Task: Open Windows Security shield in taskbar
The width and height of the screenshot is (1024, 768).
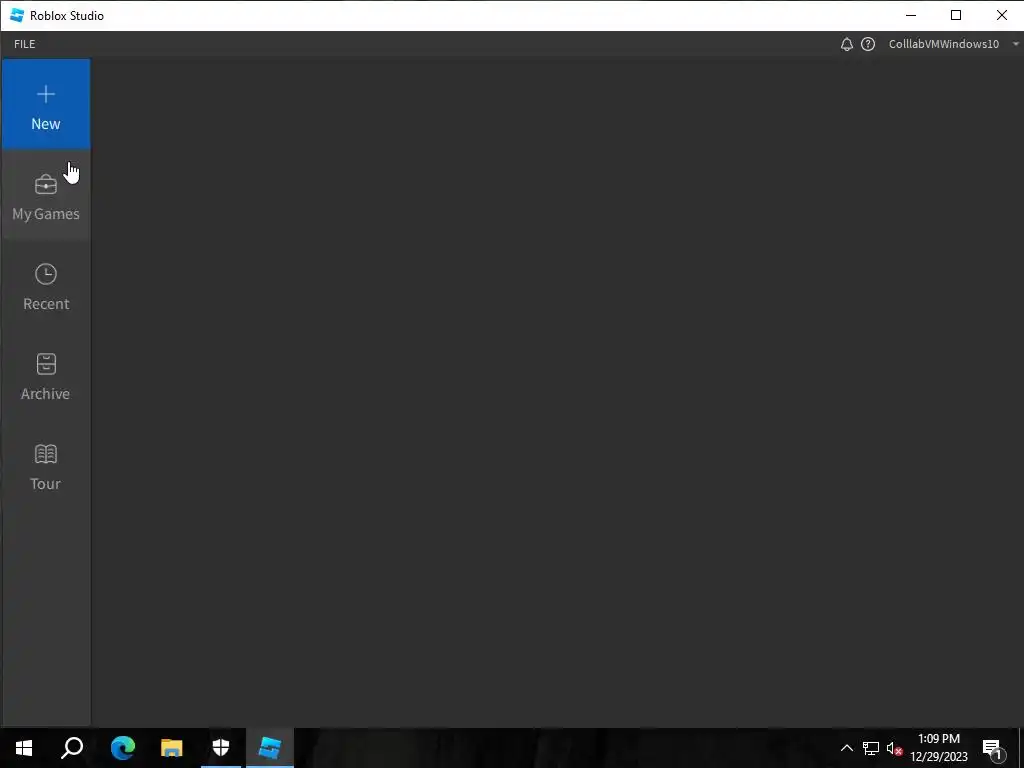Action: point(221,748)
